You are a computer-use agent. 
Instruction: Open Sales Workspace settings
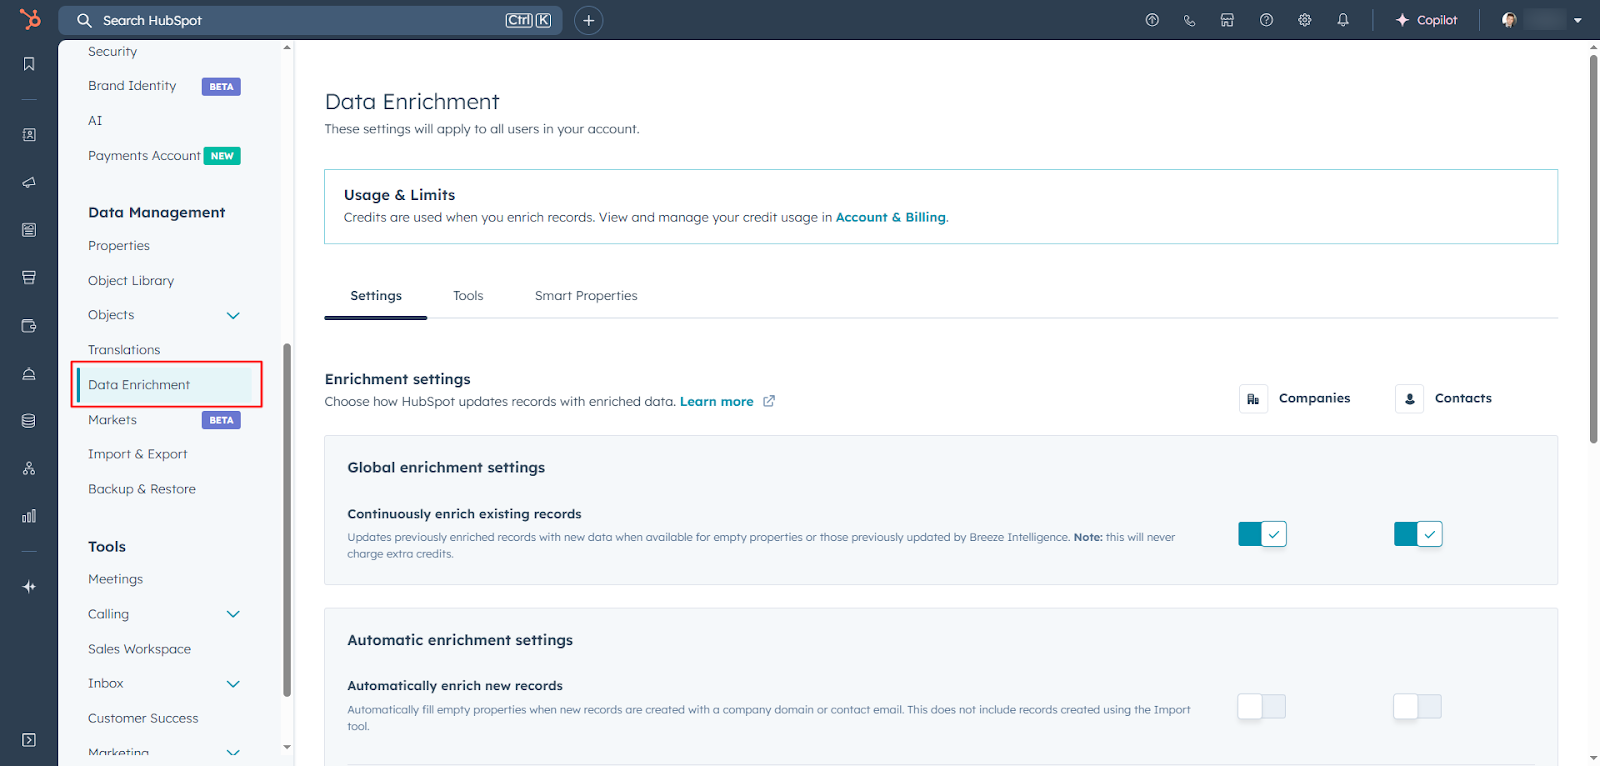(139, 649)
